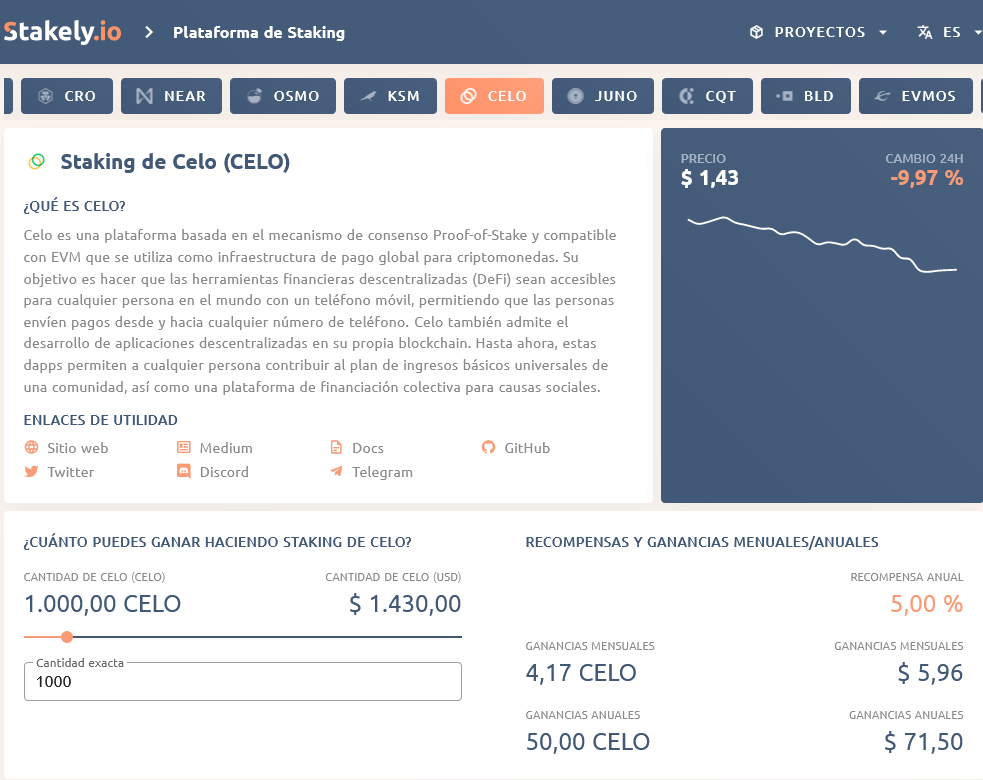This screenshot has width=983, height=780.
Task: Select the Sitio web globe icon
Action: pyautogui.click(x=31, y=447)
